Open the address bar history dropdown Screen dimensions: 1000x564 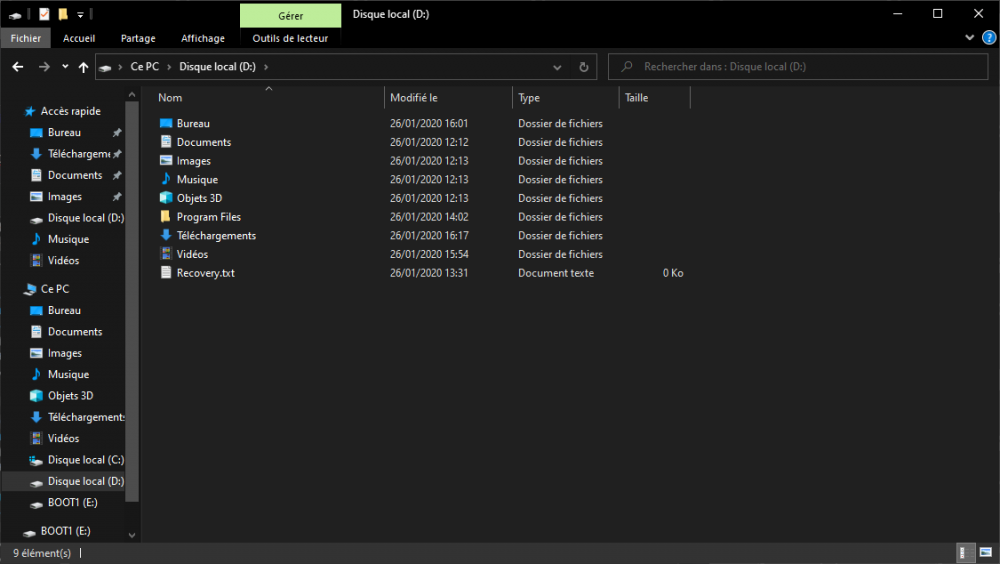558,67
